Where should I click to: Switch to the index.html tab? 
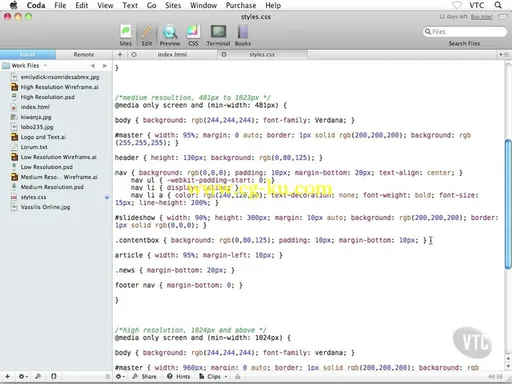coord(172,54)
